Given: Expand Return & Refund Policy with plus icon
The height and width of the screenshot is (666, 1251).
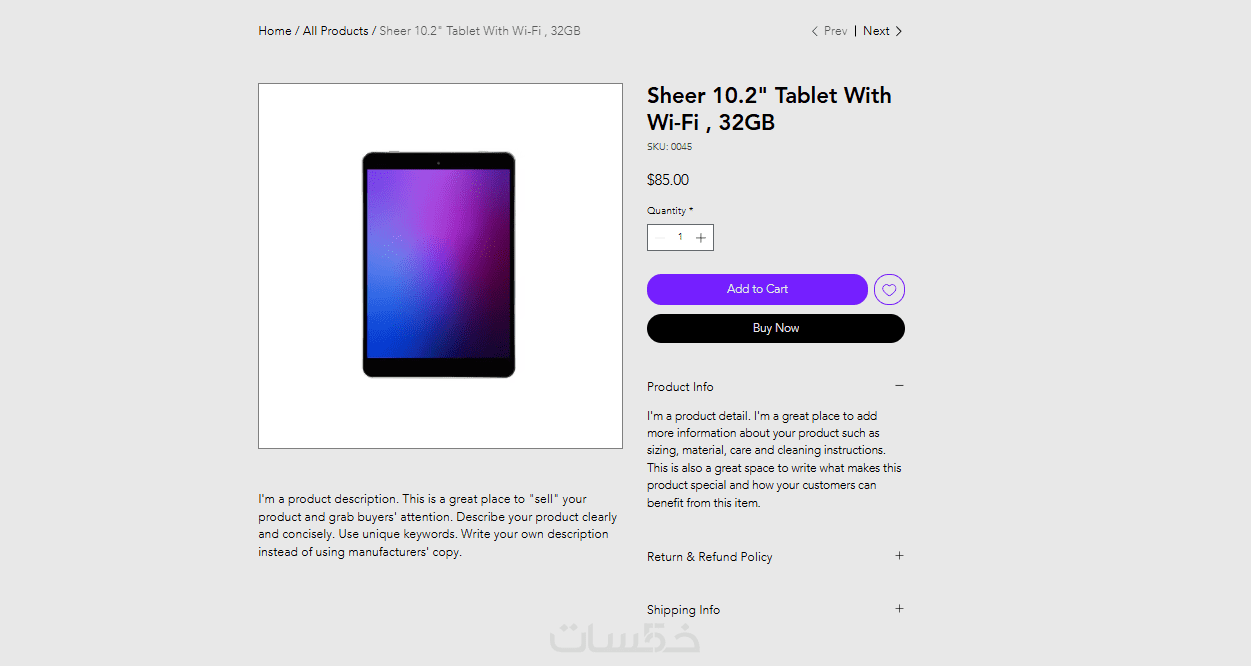Looking at the screenshot, I should [899, 556].
